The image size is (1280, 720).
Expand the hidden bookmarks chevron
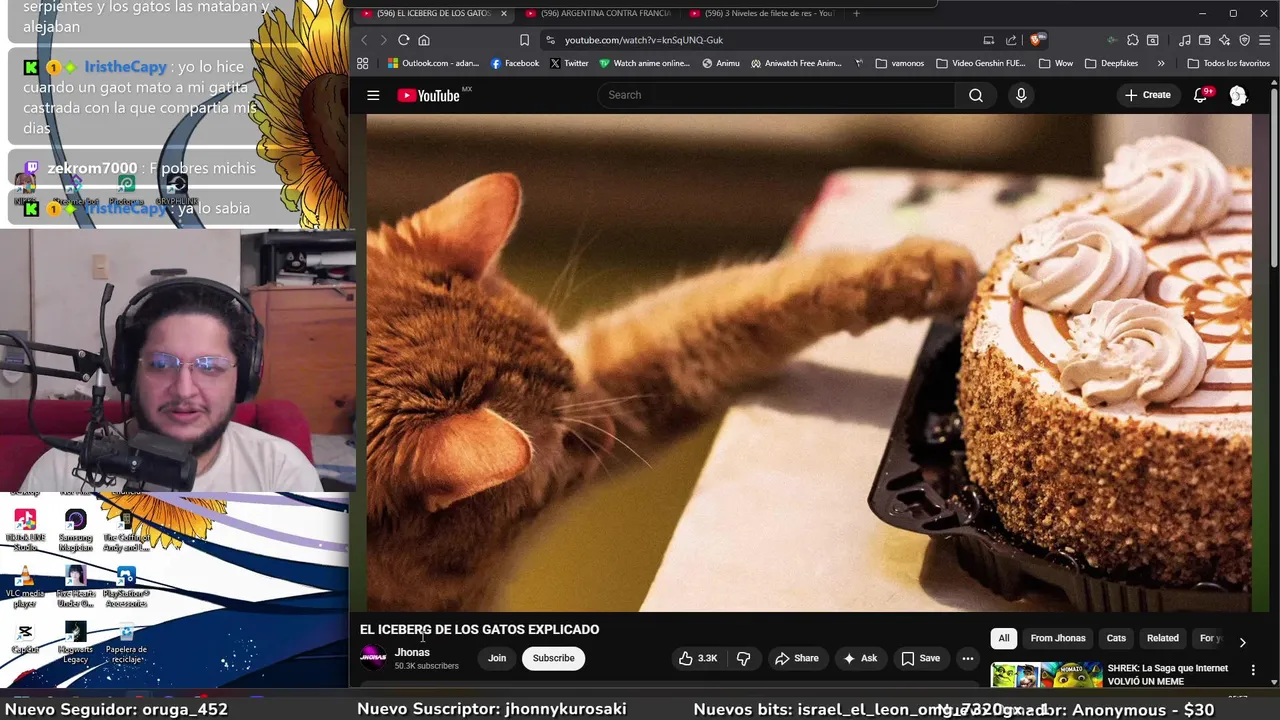click(x=1161, y=63)
